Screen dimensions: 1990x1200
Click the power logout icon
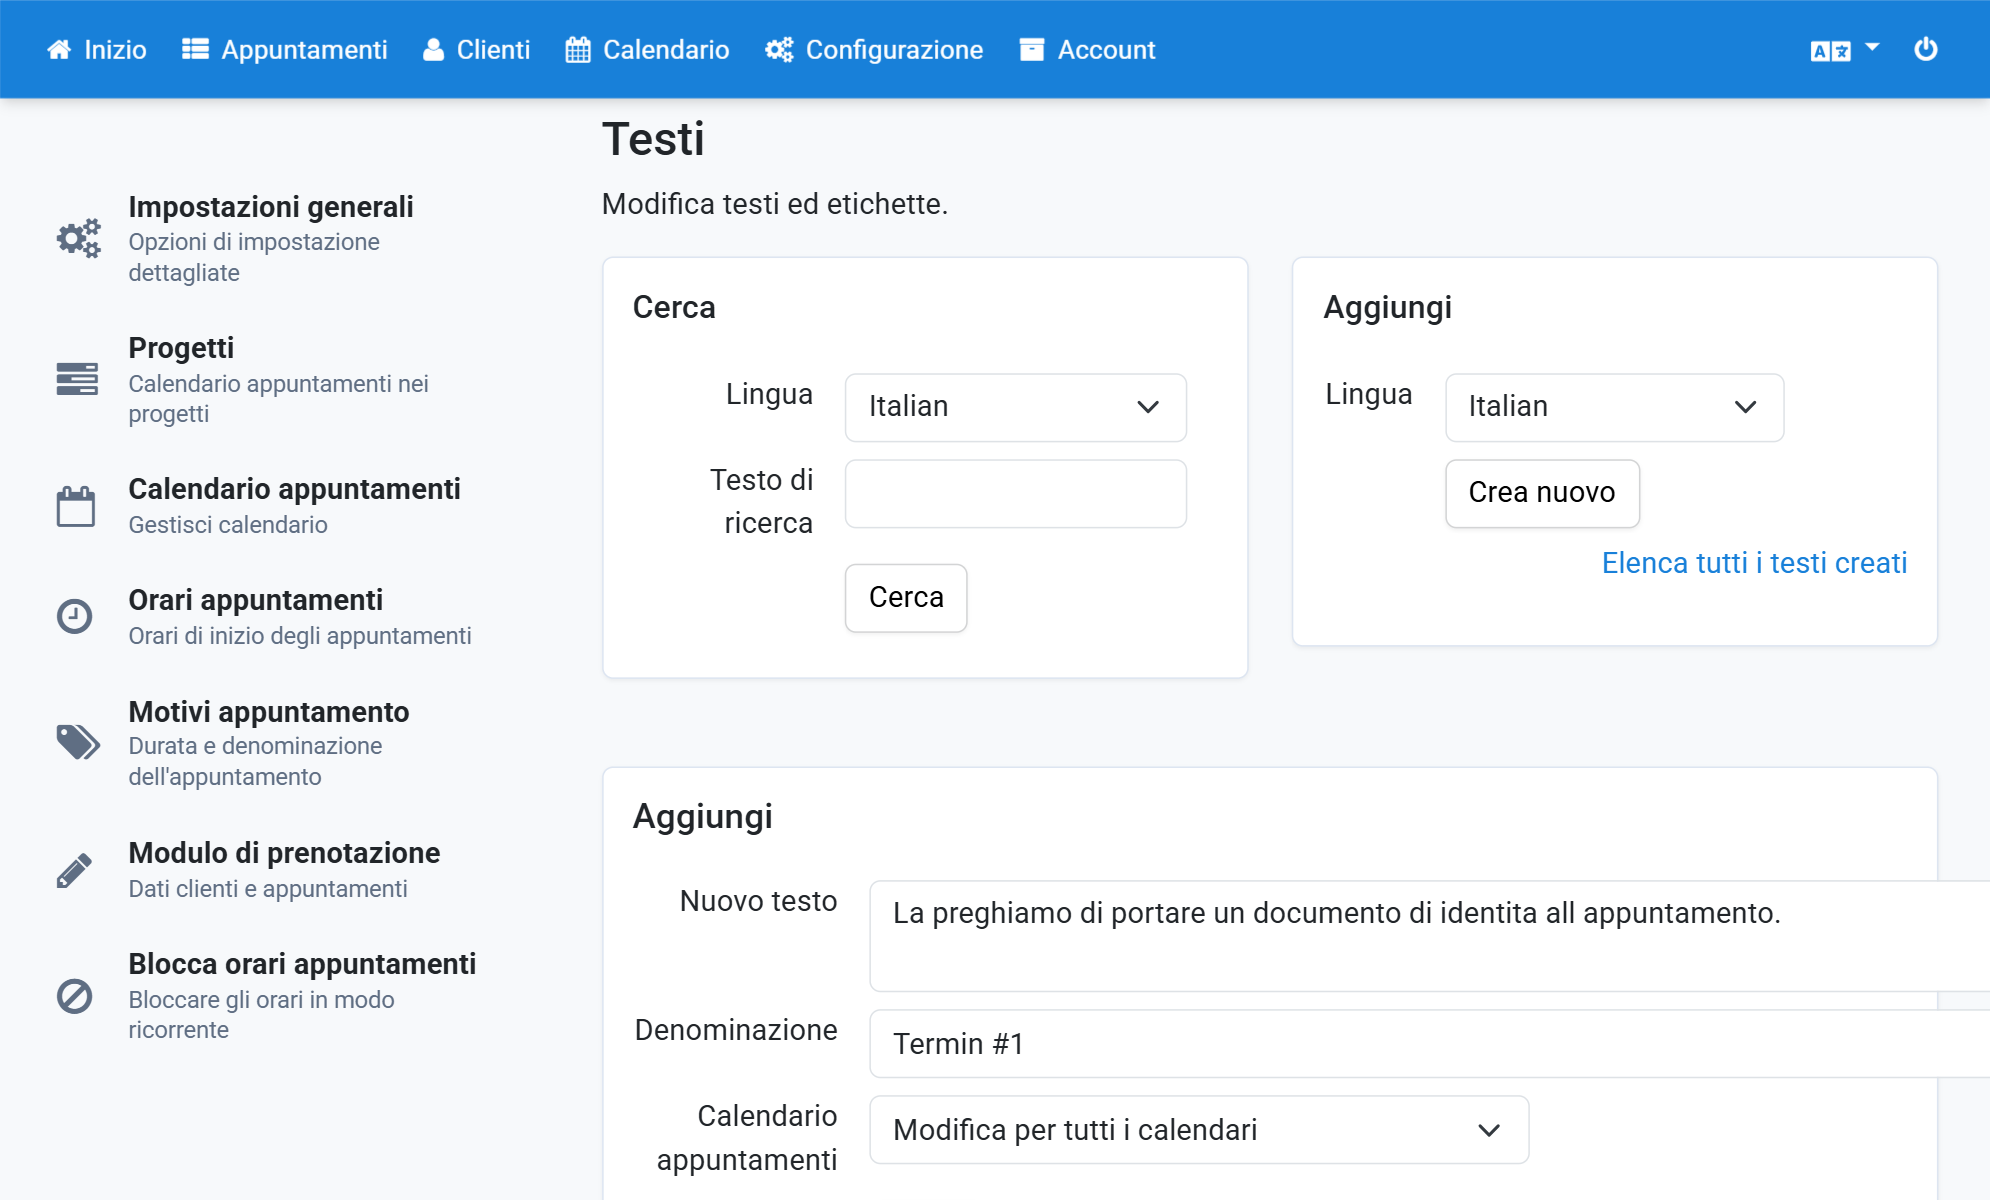1926,49
